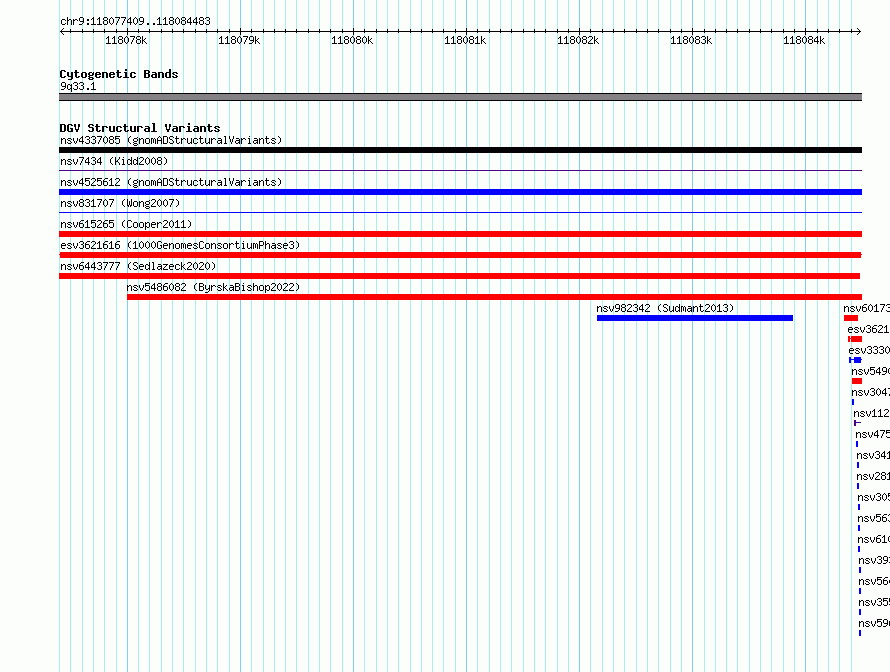Open the 'nsv4525612 (gnomADStructuralVariants)' label
The width and height of the screenshot is (890, 672).
171,182
